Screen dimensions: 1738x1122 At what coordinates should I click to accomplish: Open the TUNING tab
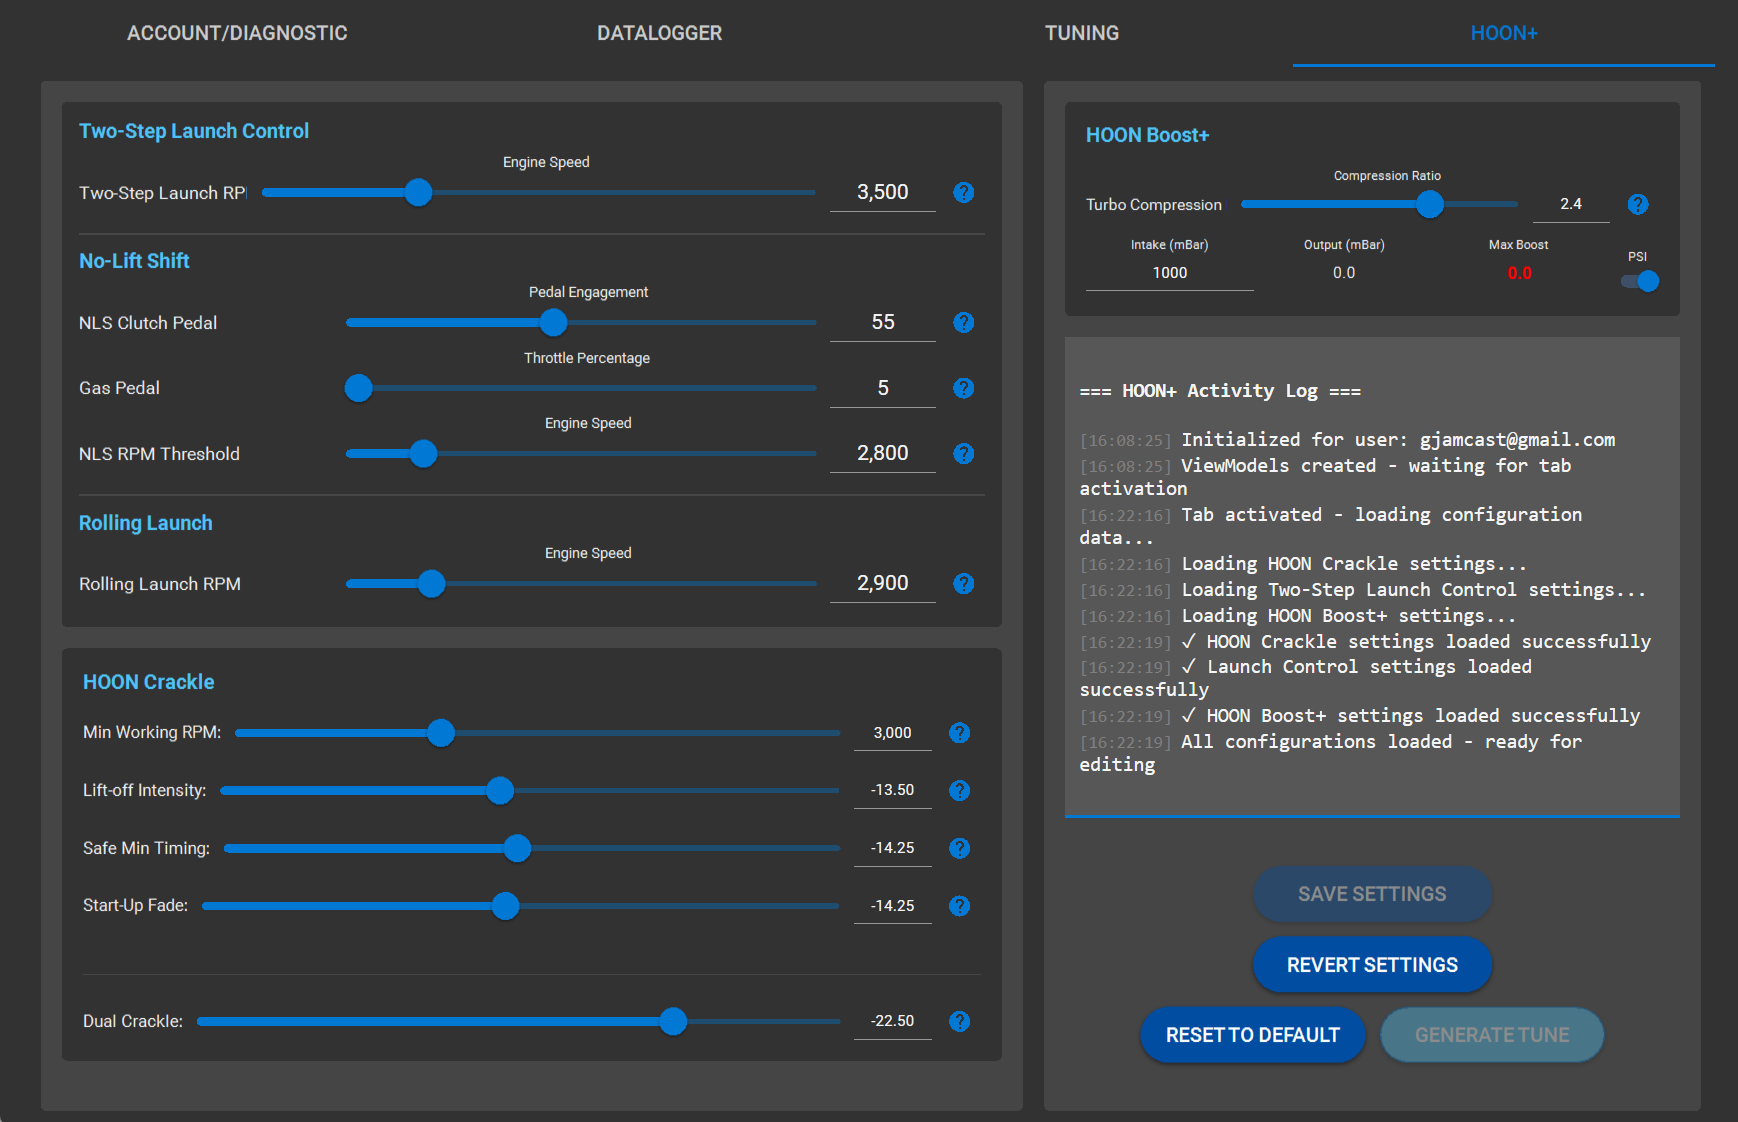[x=1081, y=32]
